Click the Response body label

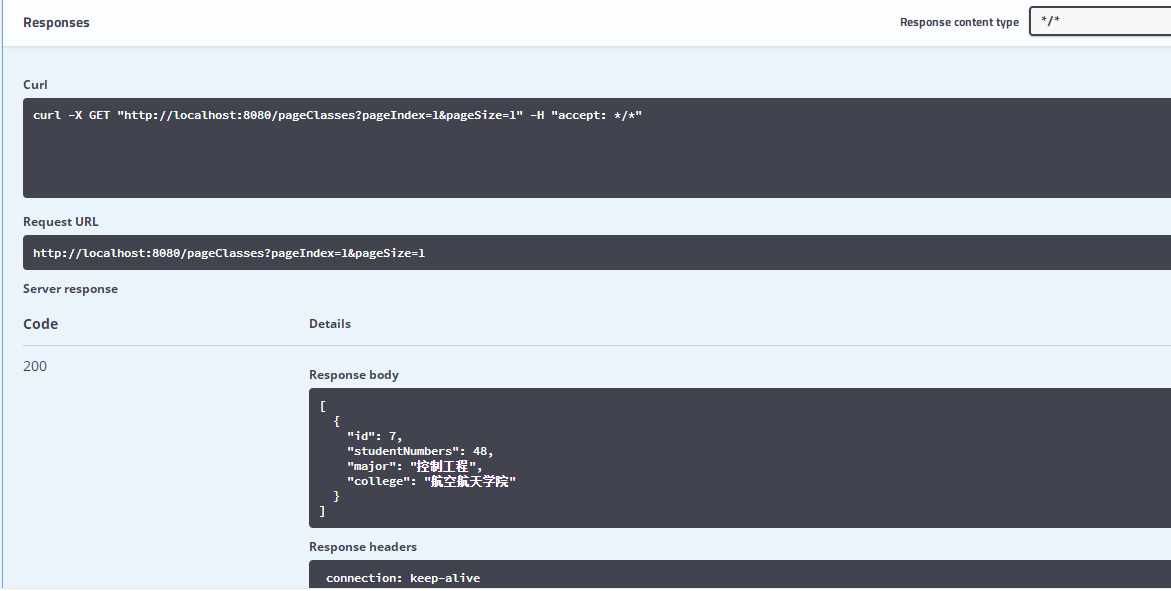click(354, 375)
